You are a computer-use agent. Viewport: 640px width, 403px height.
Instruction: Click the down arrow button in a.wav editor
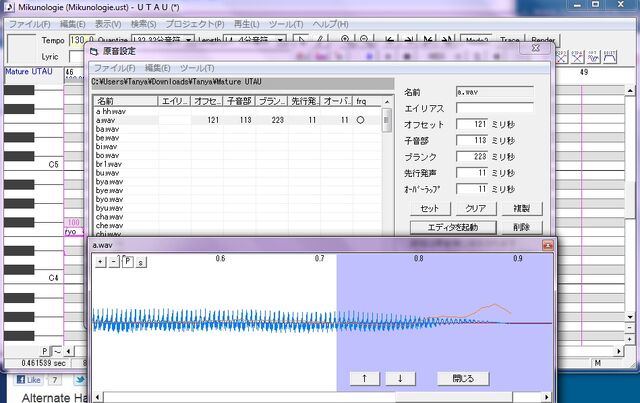[x=400, y=379]
